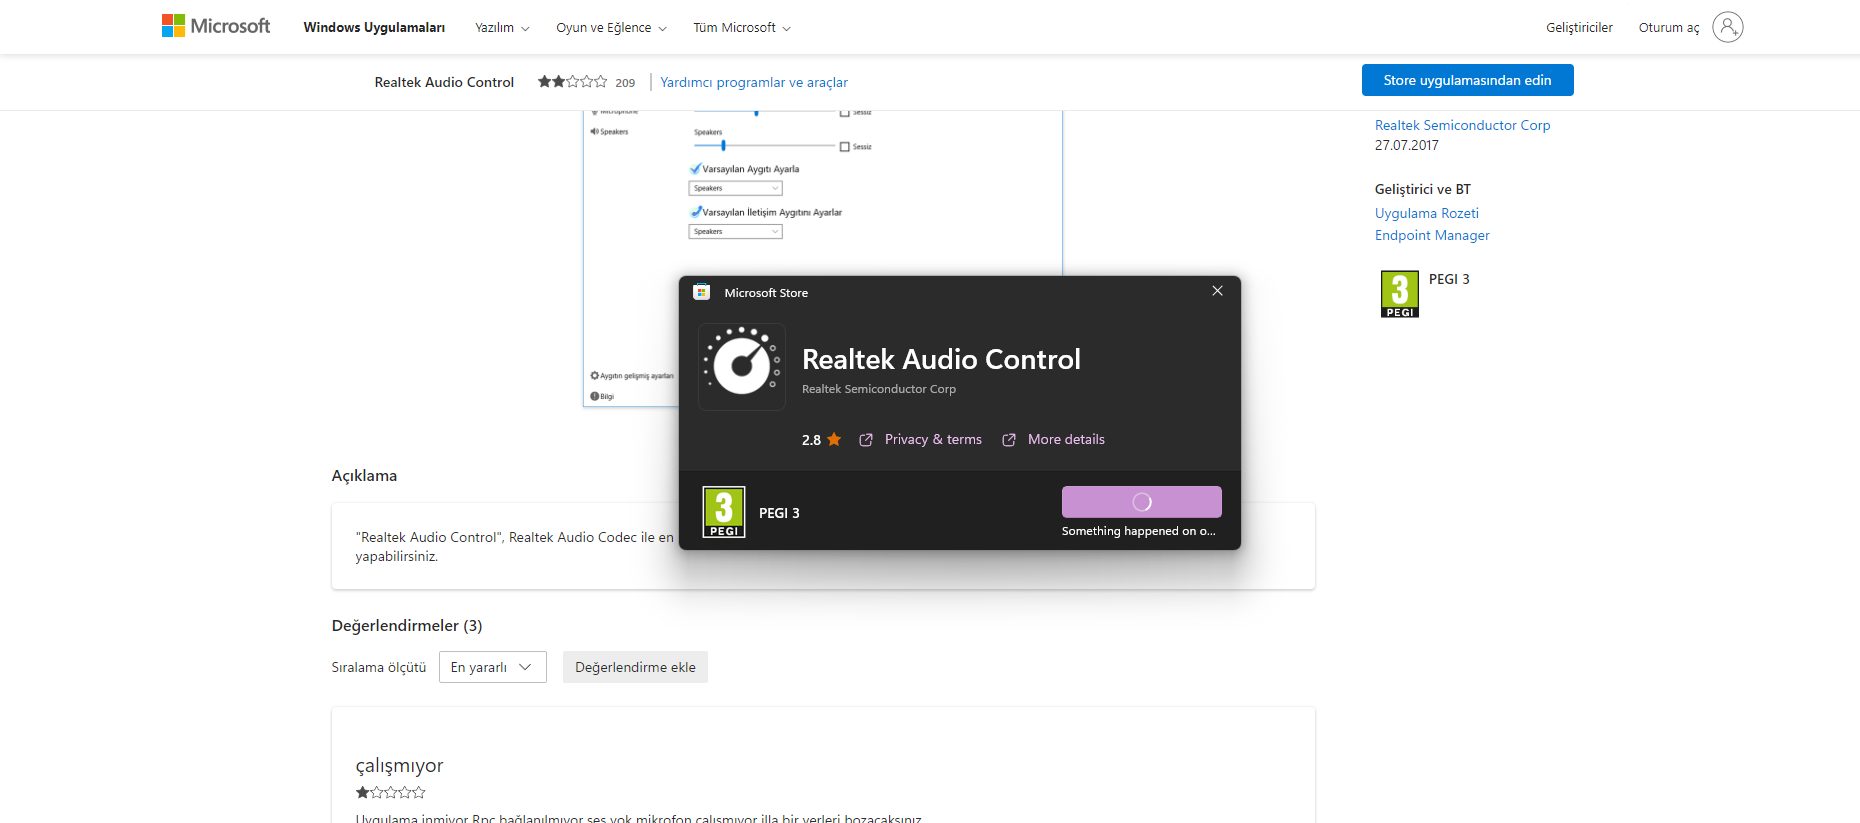Toggle Varsayılan İletişim Aygıtını Ayarlar checkbox

coord(695,212)
